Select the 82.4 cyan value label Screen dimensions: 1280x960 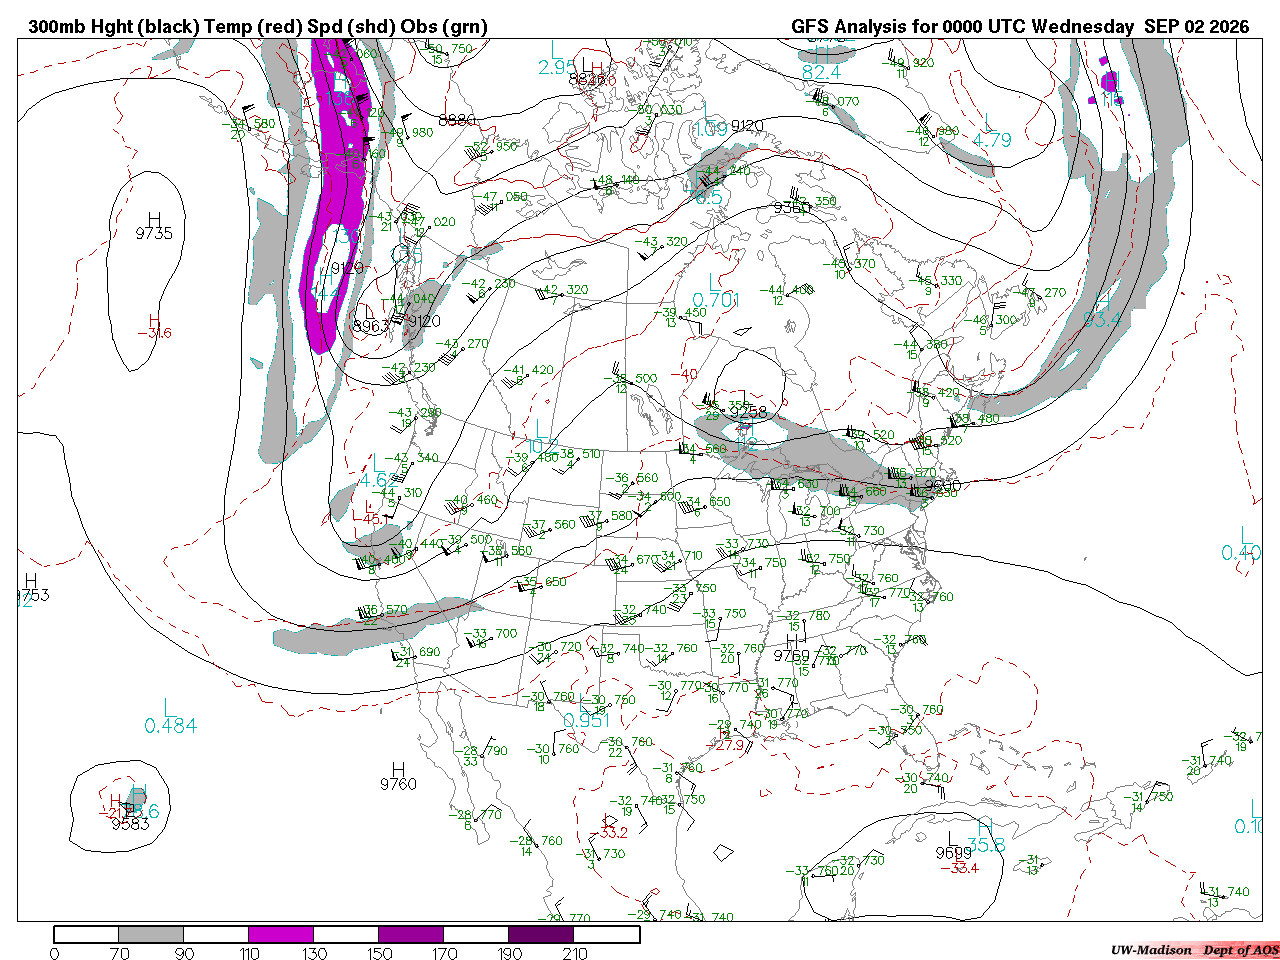821,73
